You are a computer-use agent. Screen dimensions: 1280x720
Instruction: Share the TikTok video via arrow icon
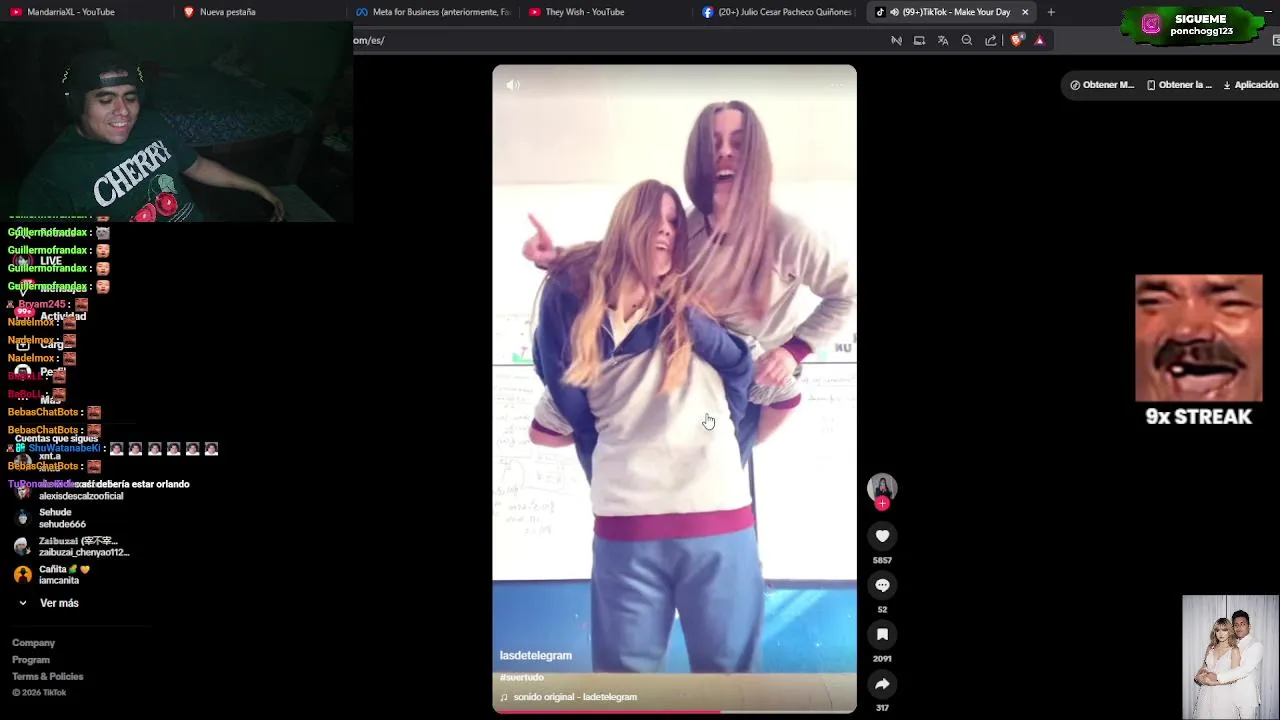[882, 684]
